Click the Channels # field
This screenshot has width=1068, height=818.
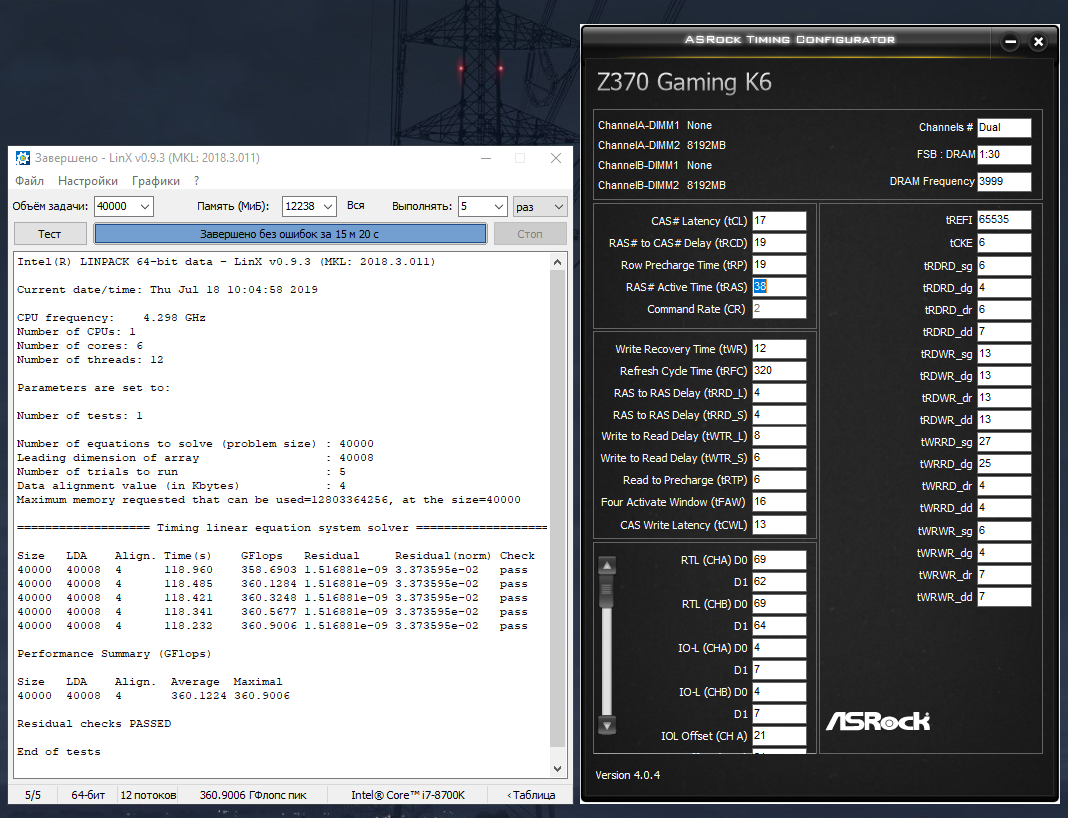(x=1004, y=127)
